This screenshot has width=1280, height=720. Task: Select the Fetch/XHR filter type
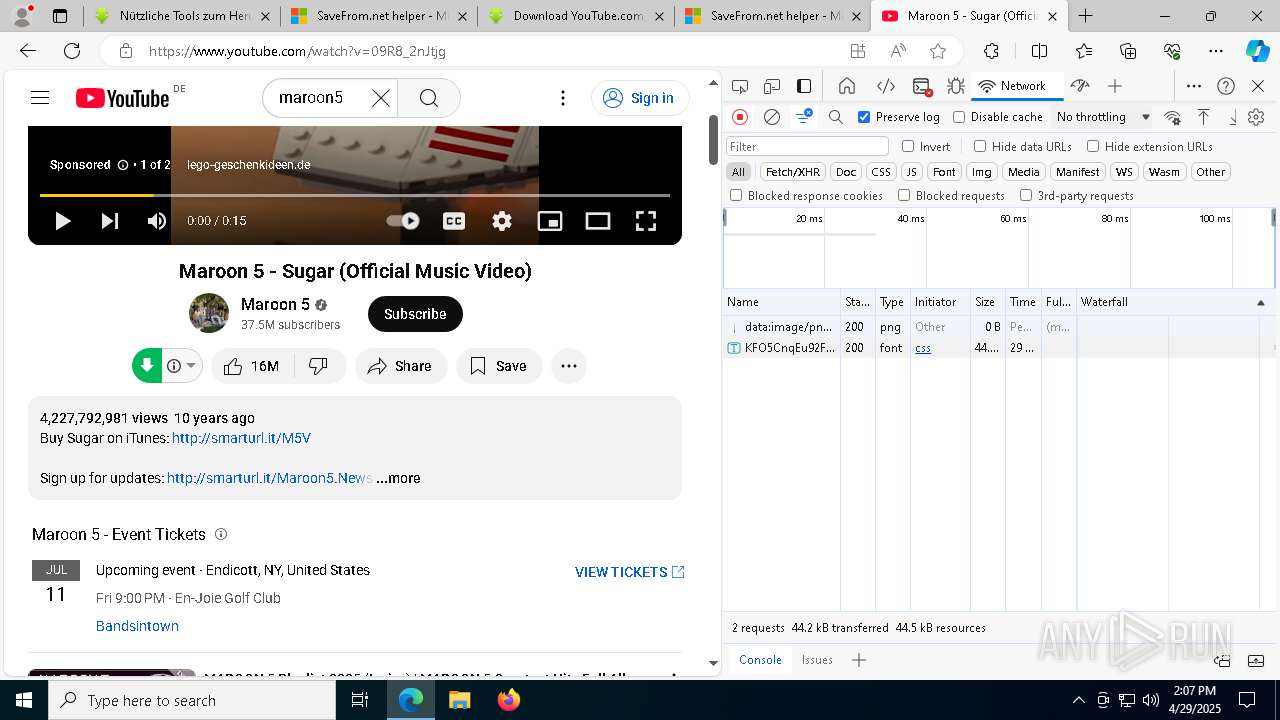(x=793, y=172)
